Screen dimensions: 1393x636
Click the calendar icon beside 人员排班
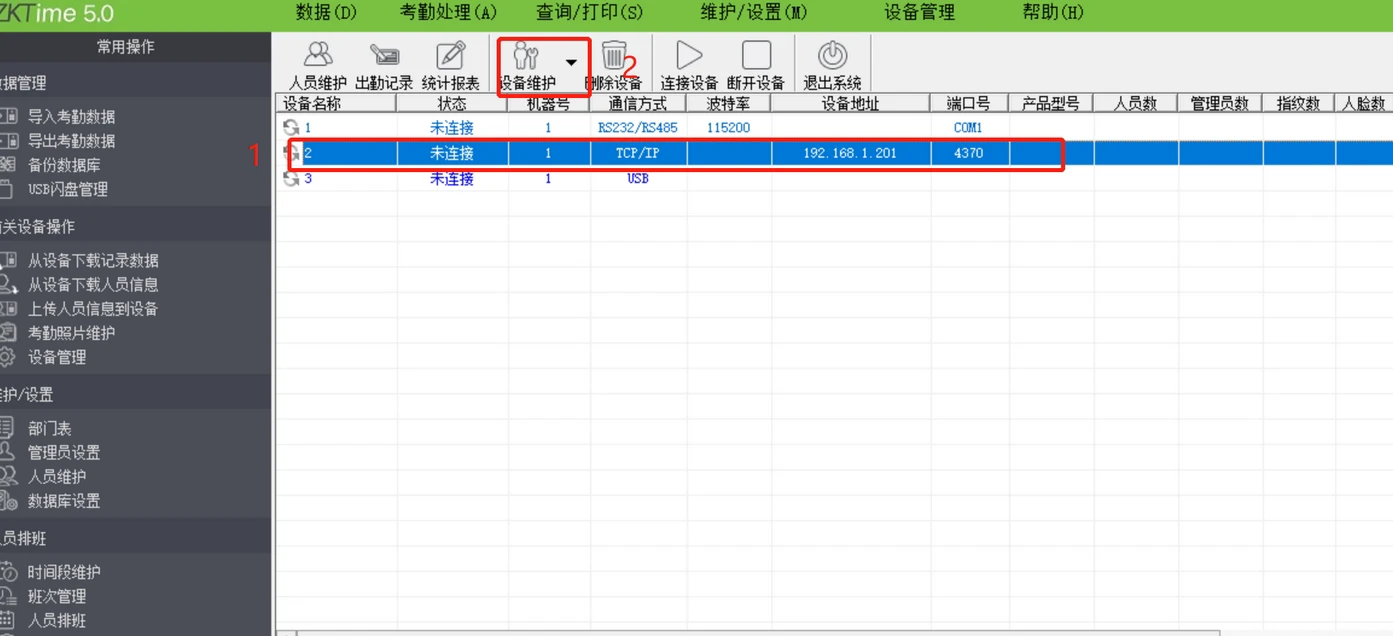[x=8, y=620]
